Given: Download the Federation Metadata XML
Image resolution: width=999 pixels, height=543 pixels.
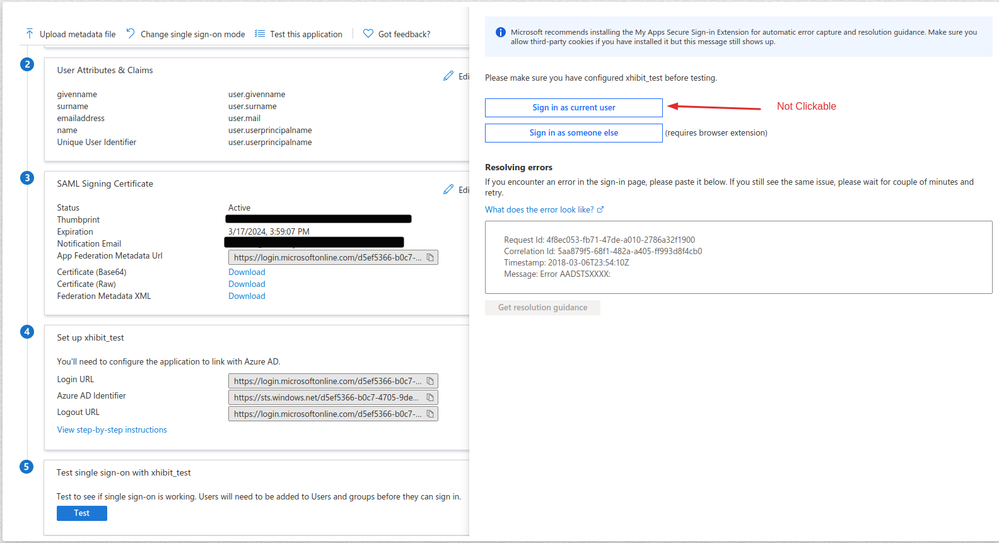Looking at the screenshot, I should click(247, 296).
